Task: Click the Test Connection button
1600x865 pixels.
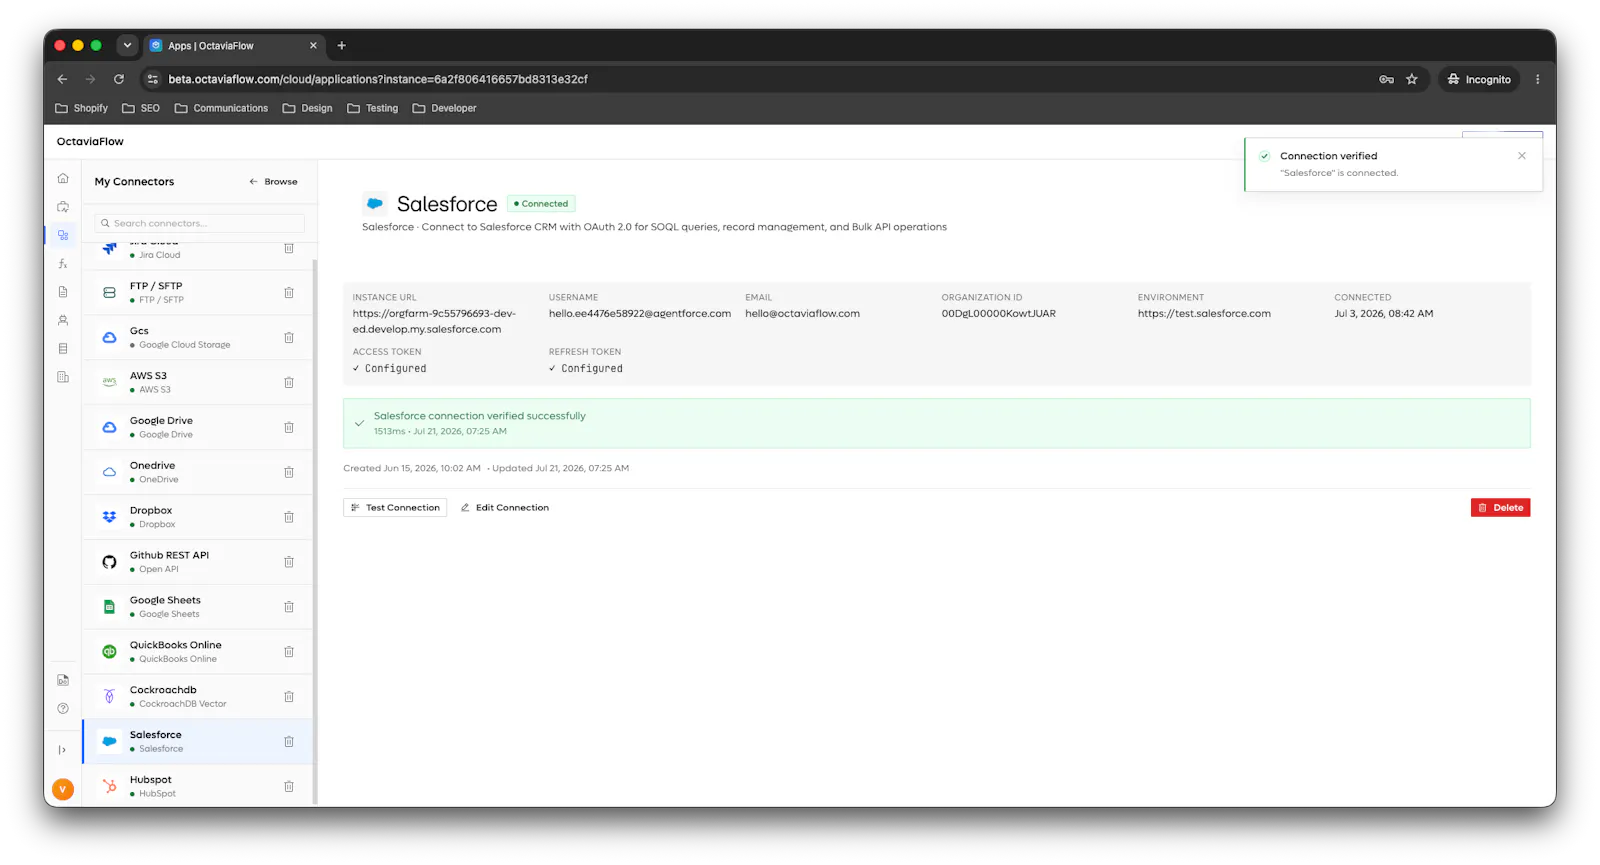Action: pyautogui.click(x=395, y=508)
